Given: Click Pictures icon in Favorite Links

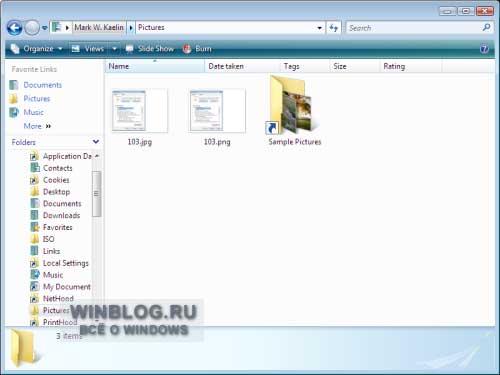Looking at the screenshot, I should click(x=14, y=99).
